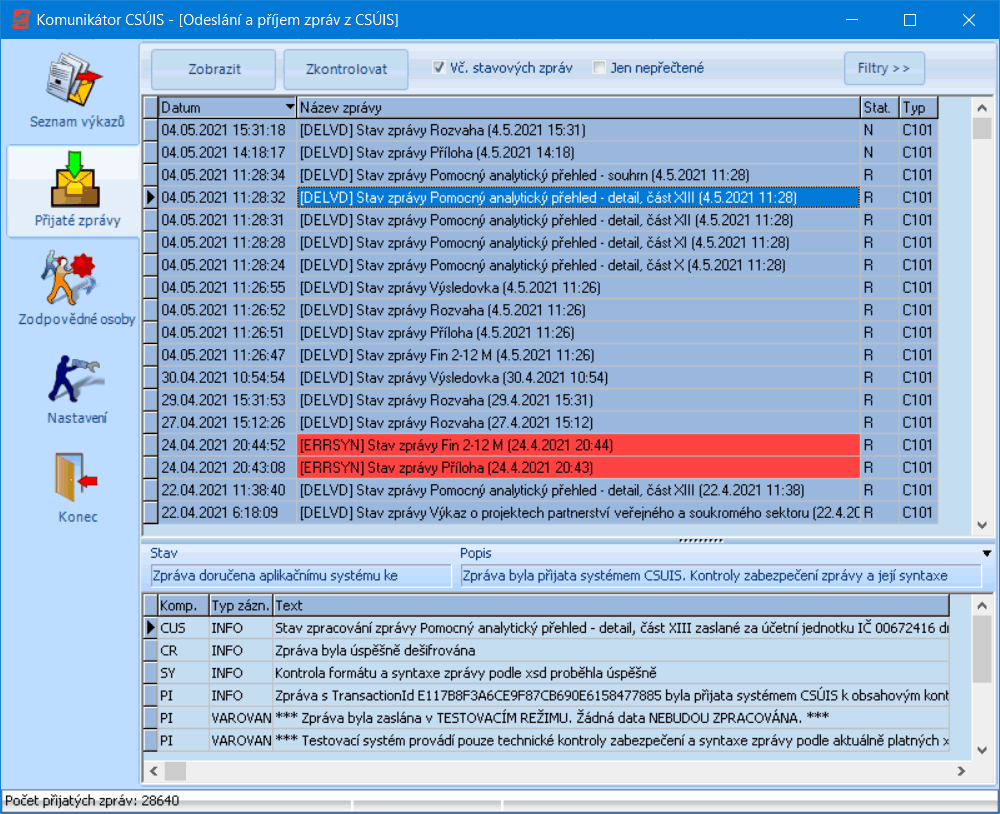This screenshot has width=1000, height=814.
Task: Open Nastavení settings icon
Action: 75,378
